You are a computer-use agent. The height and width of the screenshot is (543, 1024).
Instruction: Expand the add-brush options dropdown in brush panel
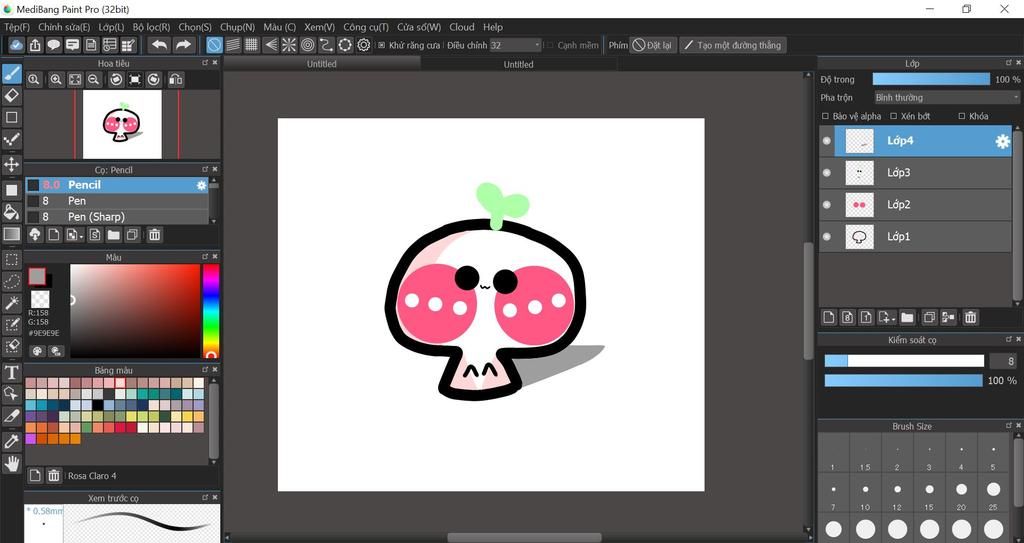pos(81,237)
